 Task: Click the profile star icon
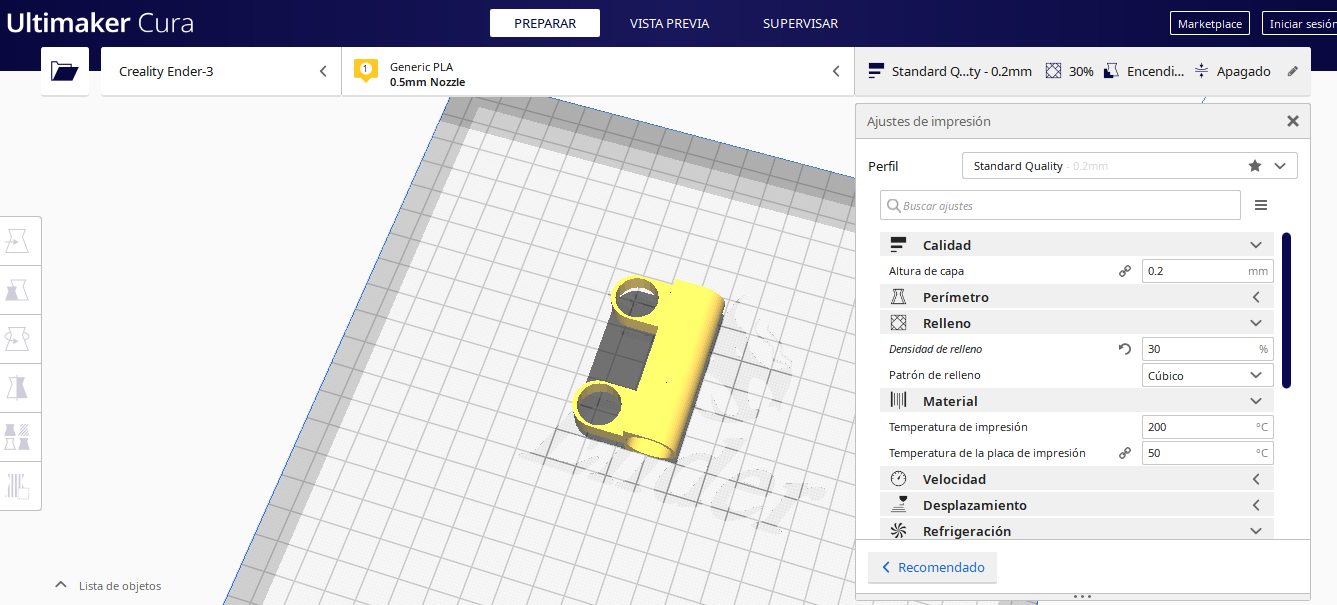pos(1255,166)
